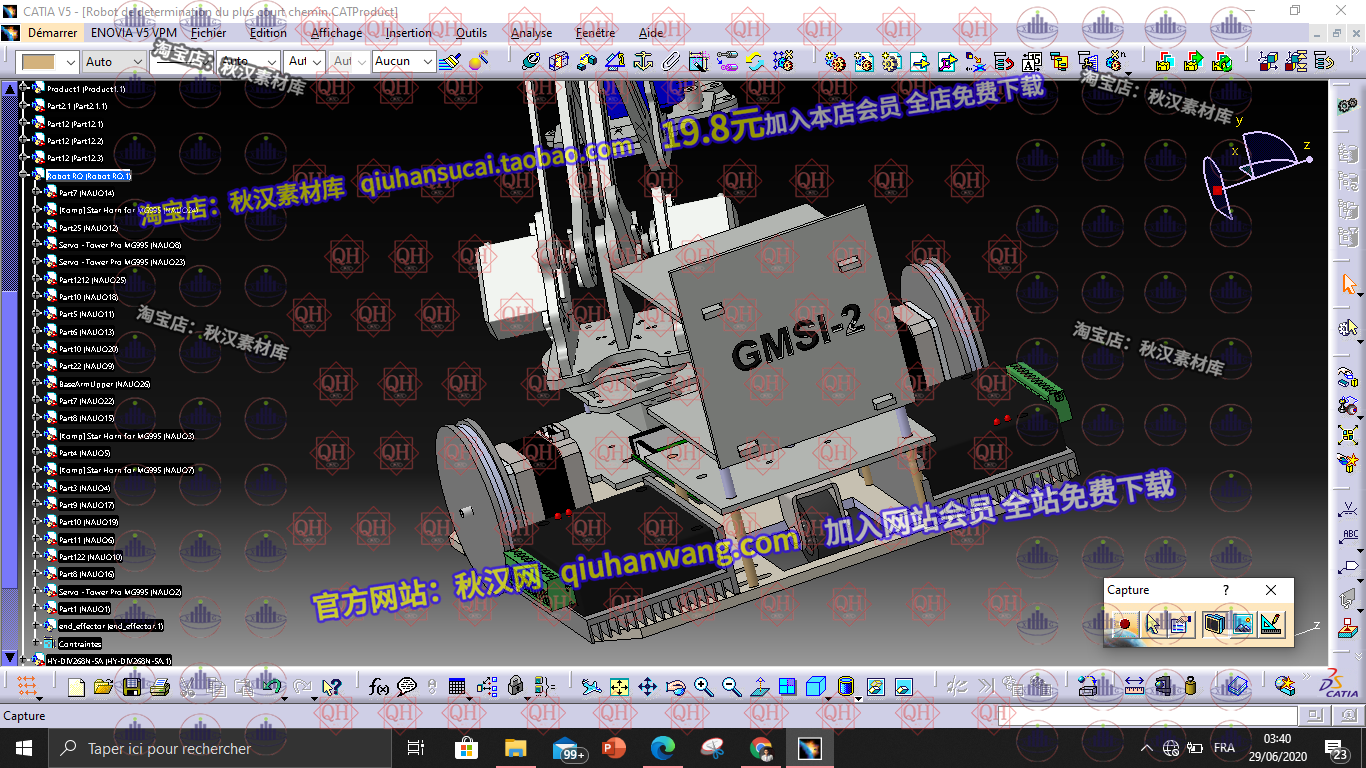This screenshot has width=1366, height=768.
Task: Click the Select mode arrow in Capture toolbar
Action: [x=1153, y=624]
